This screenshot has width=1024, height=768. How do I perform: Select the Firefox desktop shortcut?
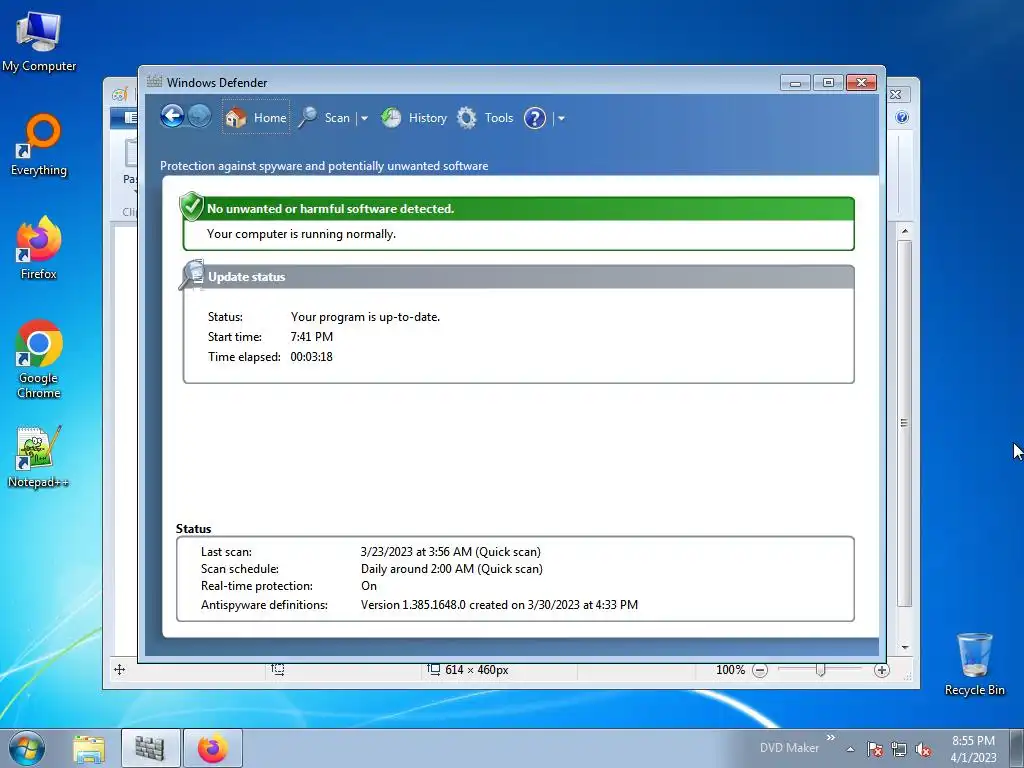[x=39, y=248]
